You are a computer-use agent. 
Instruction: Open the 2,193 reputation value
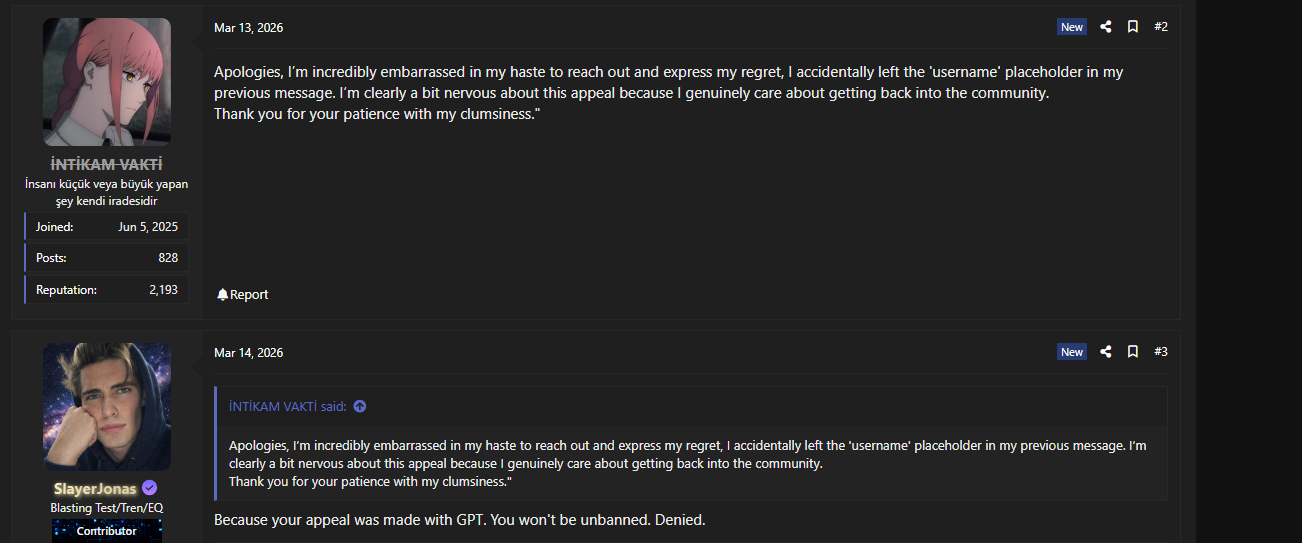click(164, 290)
